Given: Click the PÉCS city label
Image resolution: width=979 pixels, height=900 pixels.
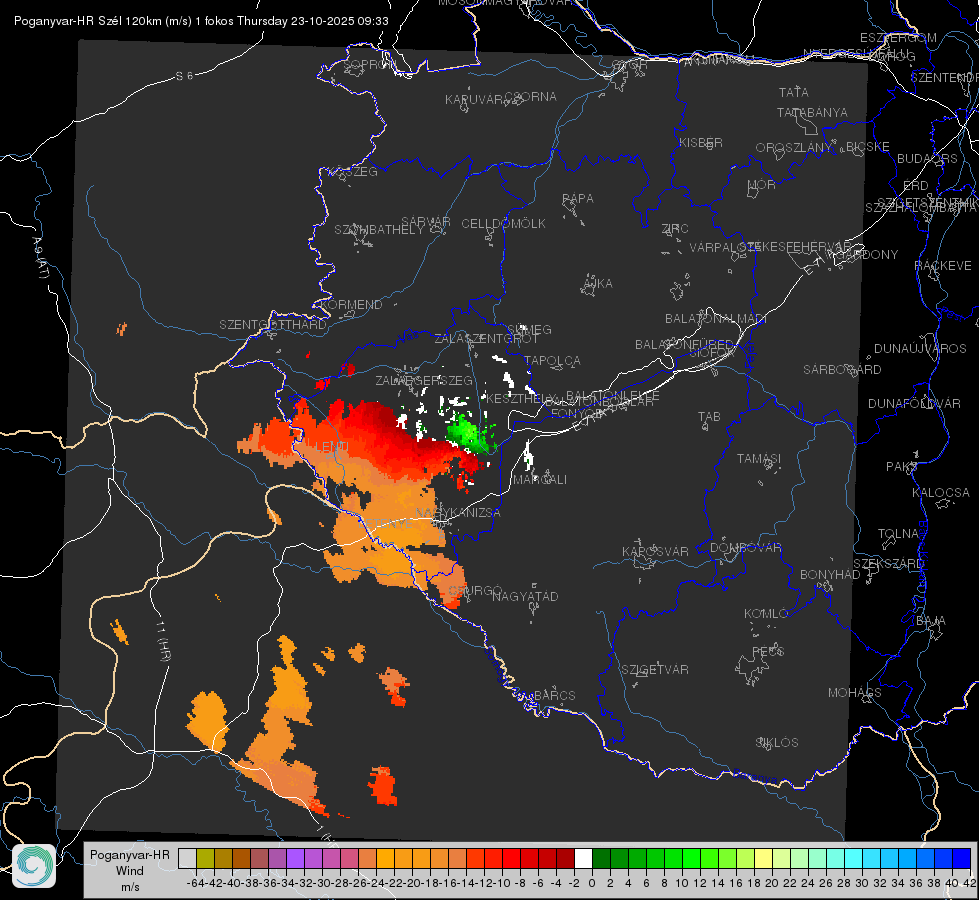Looking at the screenshot, I should (x=768, y=651).
